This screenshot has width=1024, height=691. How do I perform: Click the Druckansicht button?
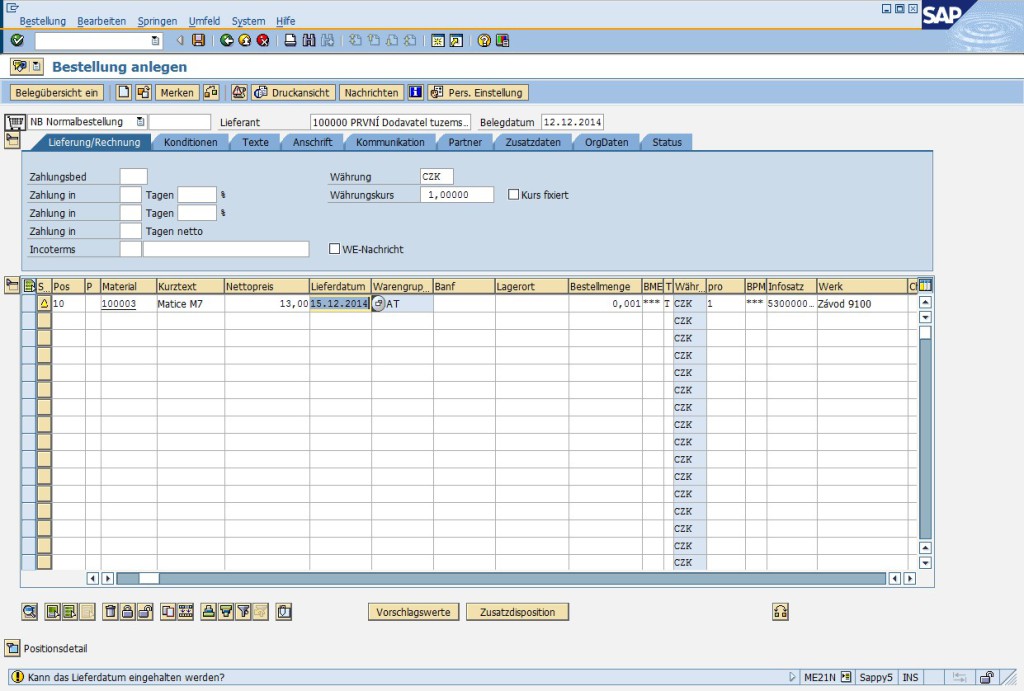(x=293, y=92)
